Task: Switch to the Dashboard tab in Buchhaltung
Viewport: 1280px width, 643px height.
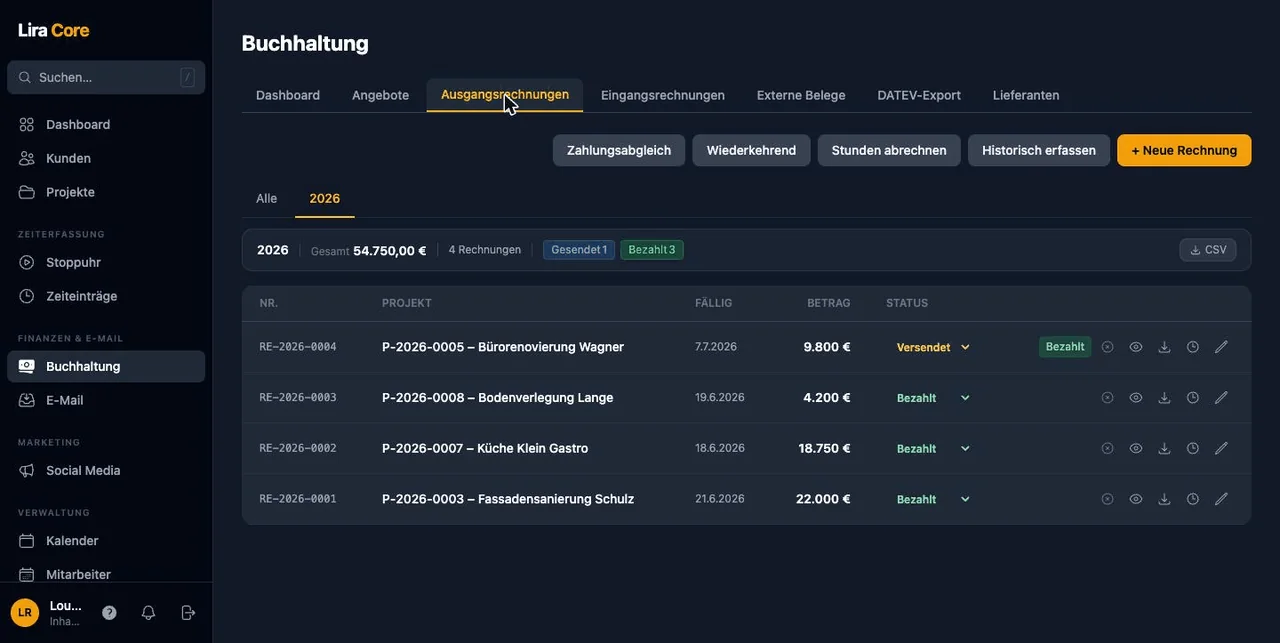Action: (x=288, y=95)
